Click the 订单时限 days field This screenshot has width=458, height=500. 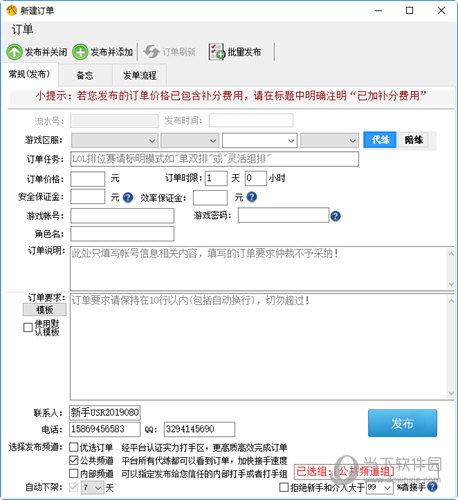(216, 178)
